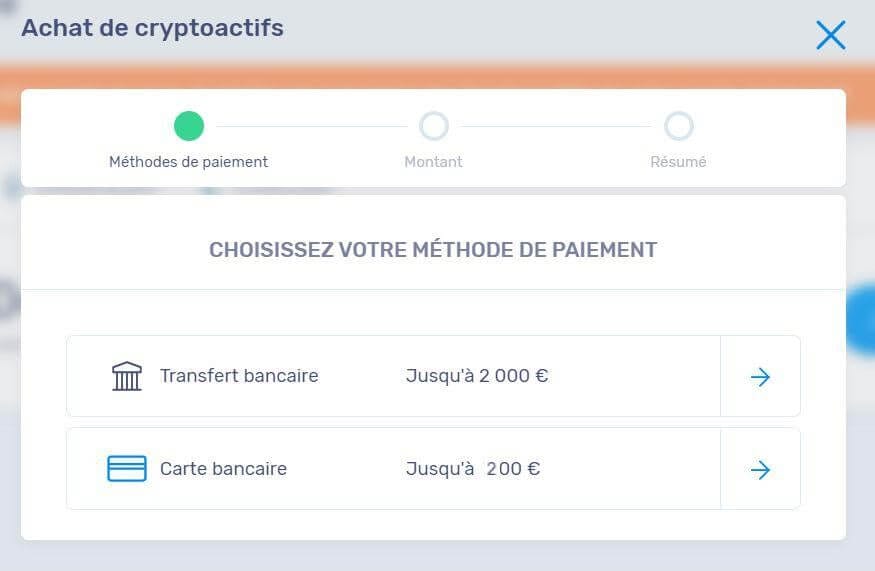875x571 pixels.
Task: Select the green Méthodes de paiement step circle
Action: [188, 126]
